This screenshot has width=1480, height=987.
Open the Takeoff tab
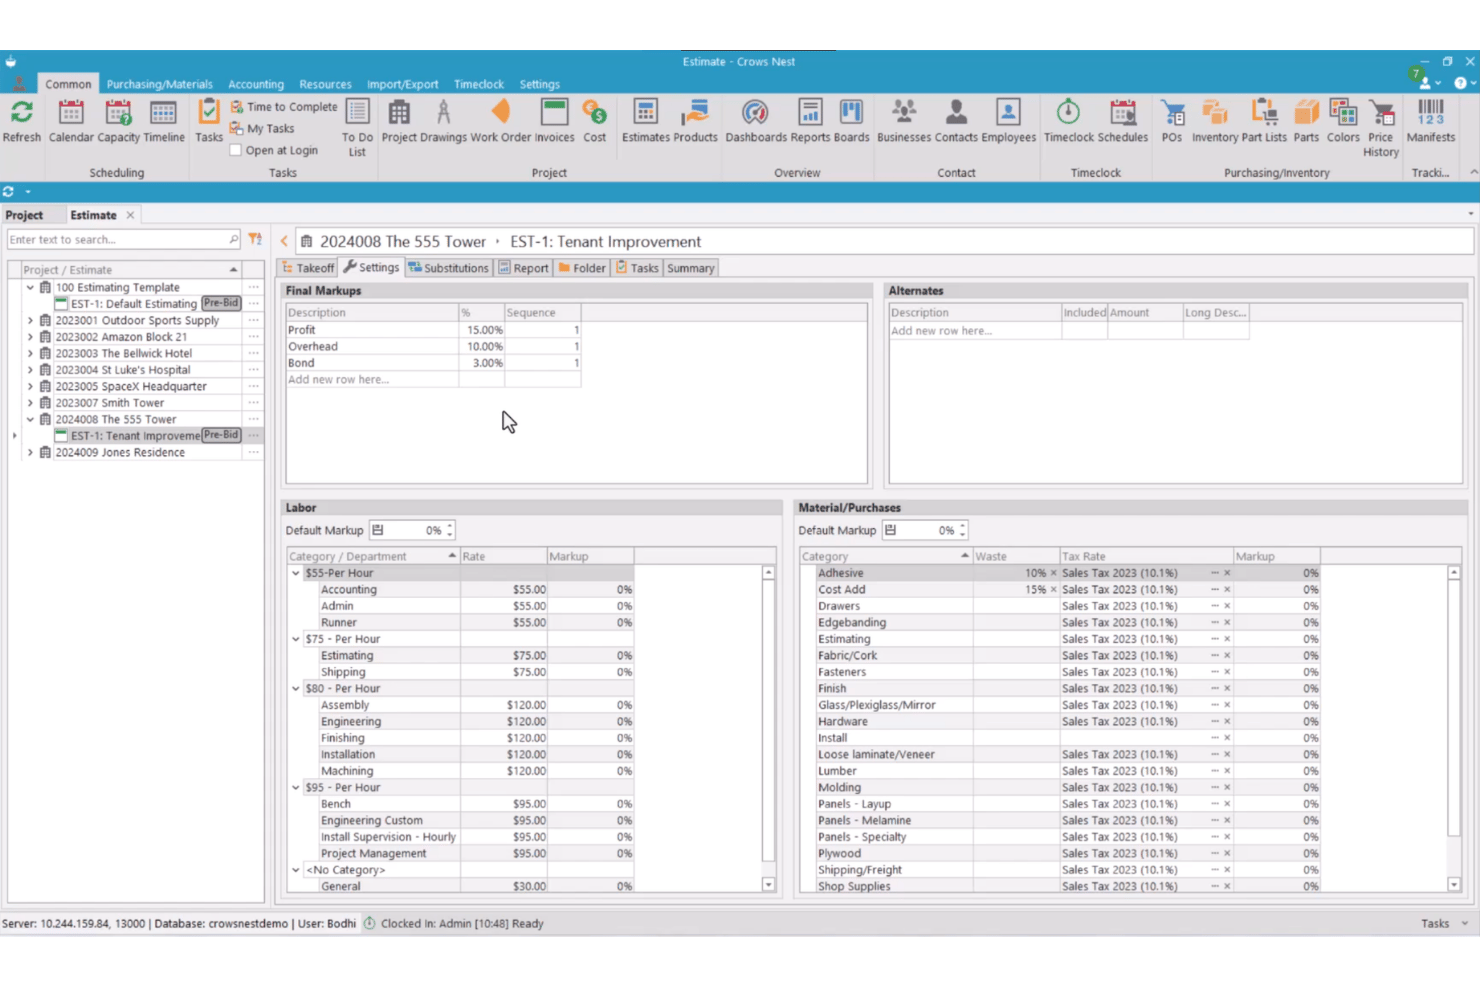308,268
